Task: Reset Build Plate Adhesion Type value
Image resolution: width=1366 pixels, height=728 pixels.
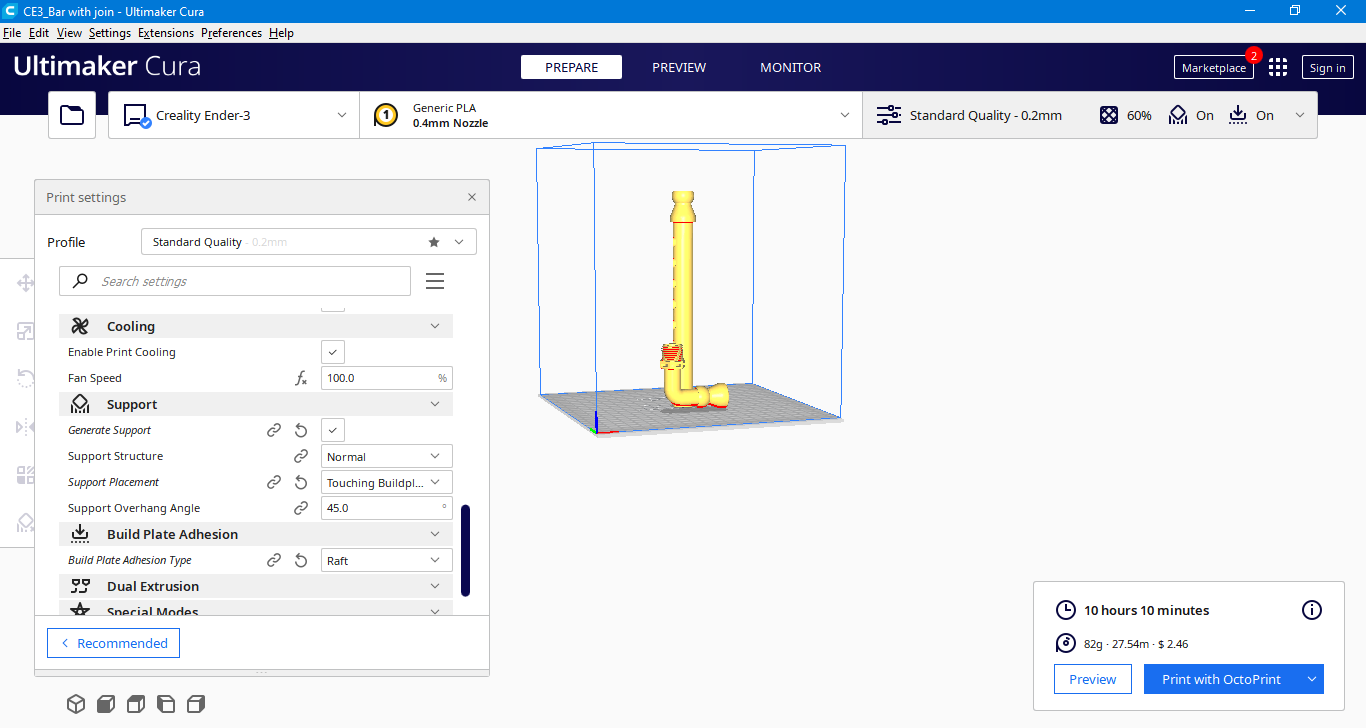Action: (x=301, y=560)
